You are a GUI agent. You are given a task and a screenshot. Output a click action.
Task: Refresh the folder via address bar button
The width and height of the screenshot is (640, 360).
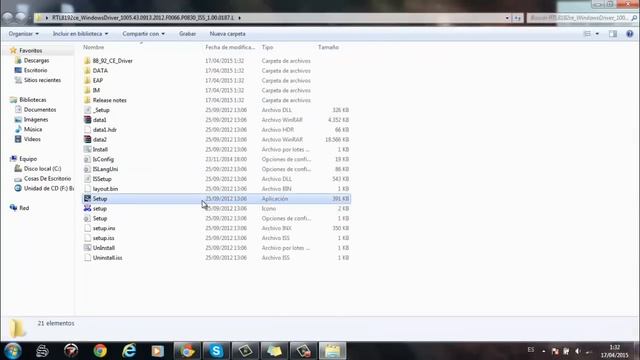pos(517,18)
